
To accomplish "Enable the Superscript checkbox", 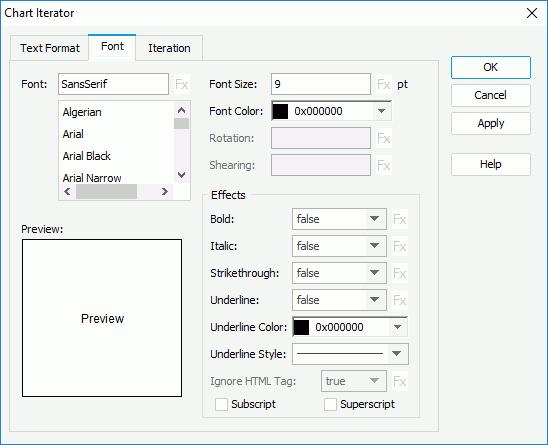I will pos(330,404).
